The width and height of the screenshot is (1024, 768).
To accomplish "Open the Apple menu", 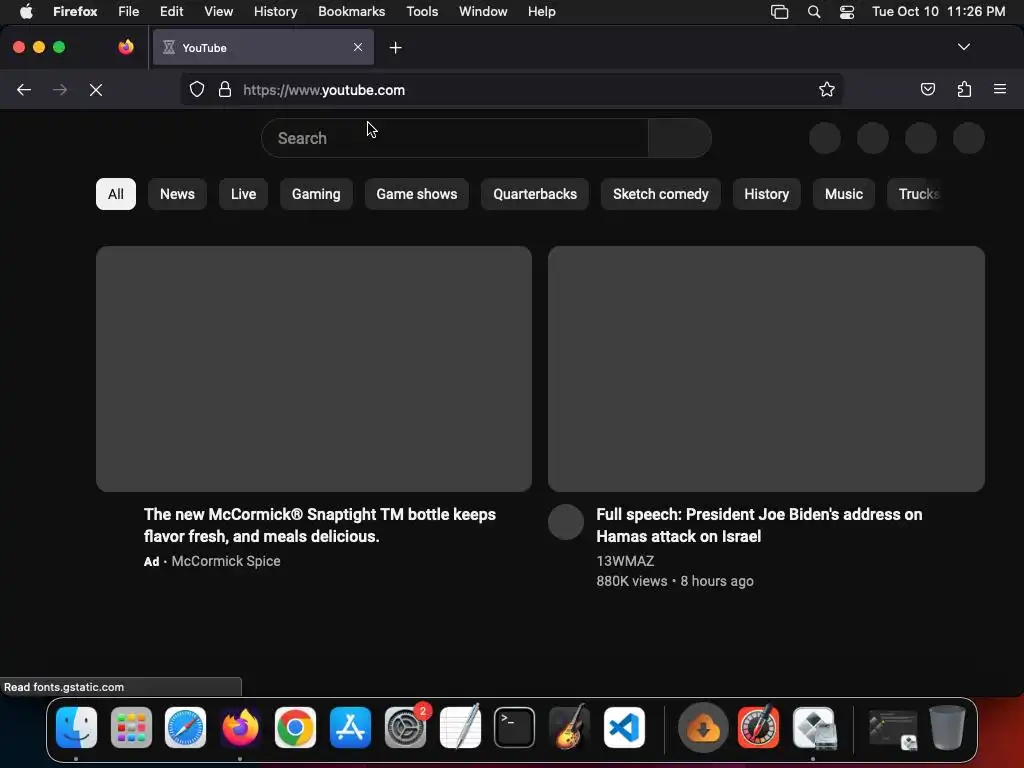I will tap(26, 11).
